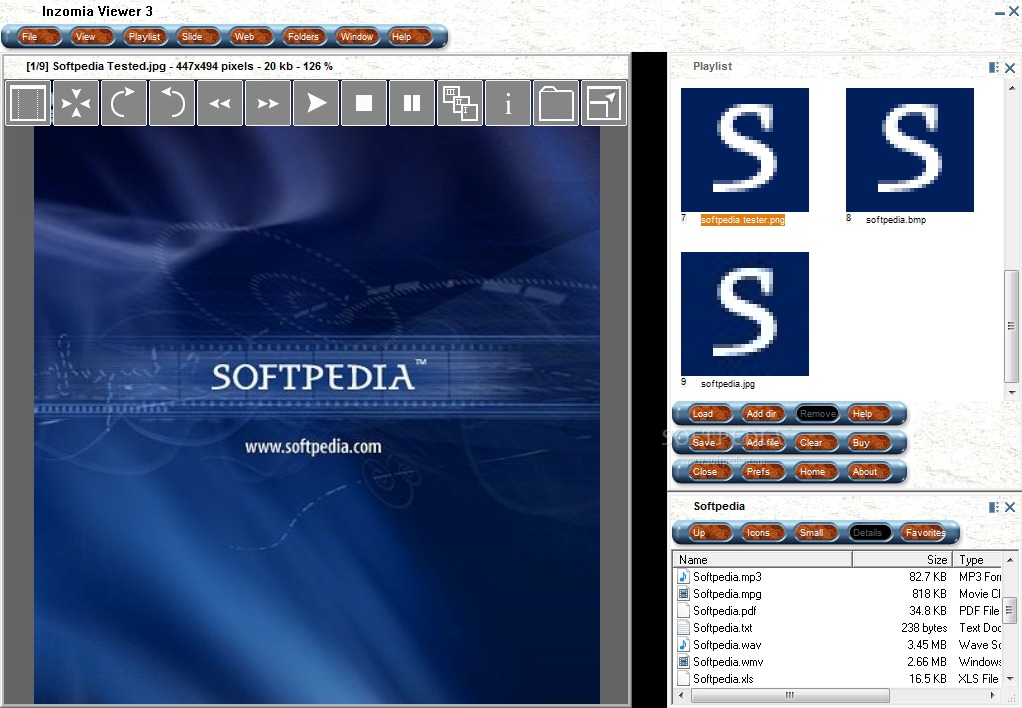Click the fit-to-center arrows icon
Screen dimensions: 1022x708
[x=76, y=103]
